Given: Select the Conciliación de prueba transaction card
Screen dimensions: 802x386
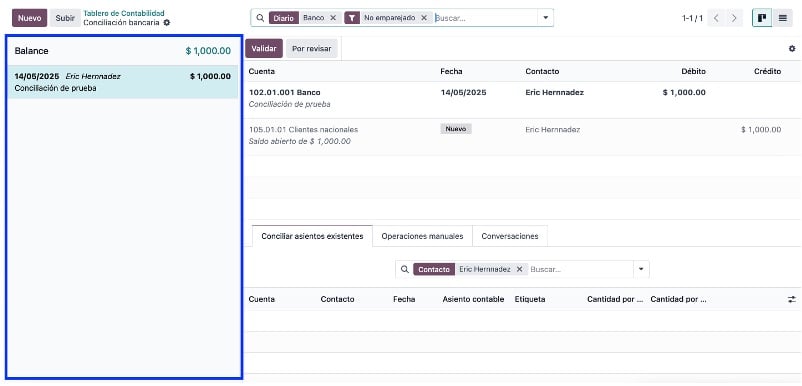Looking at the screenshot, I should pos(123,82).
